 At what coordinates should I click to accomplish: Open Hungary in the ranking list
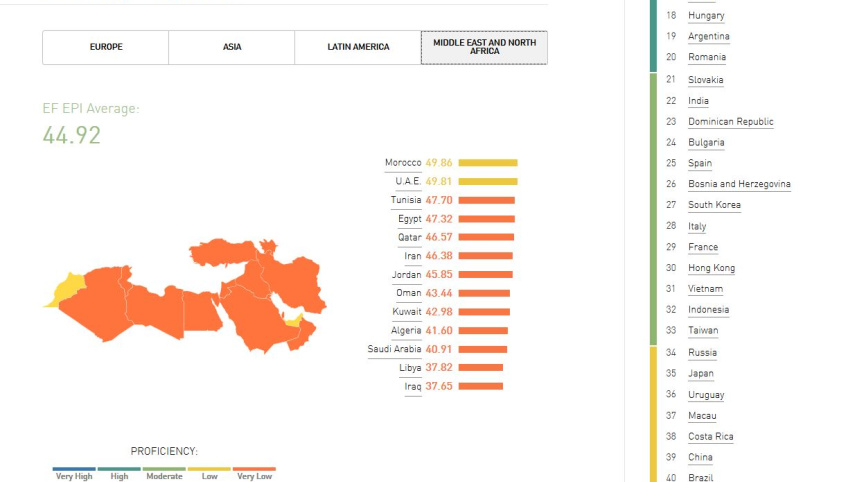coord(706,16)
